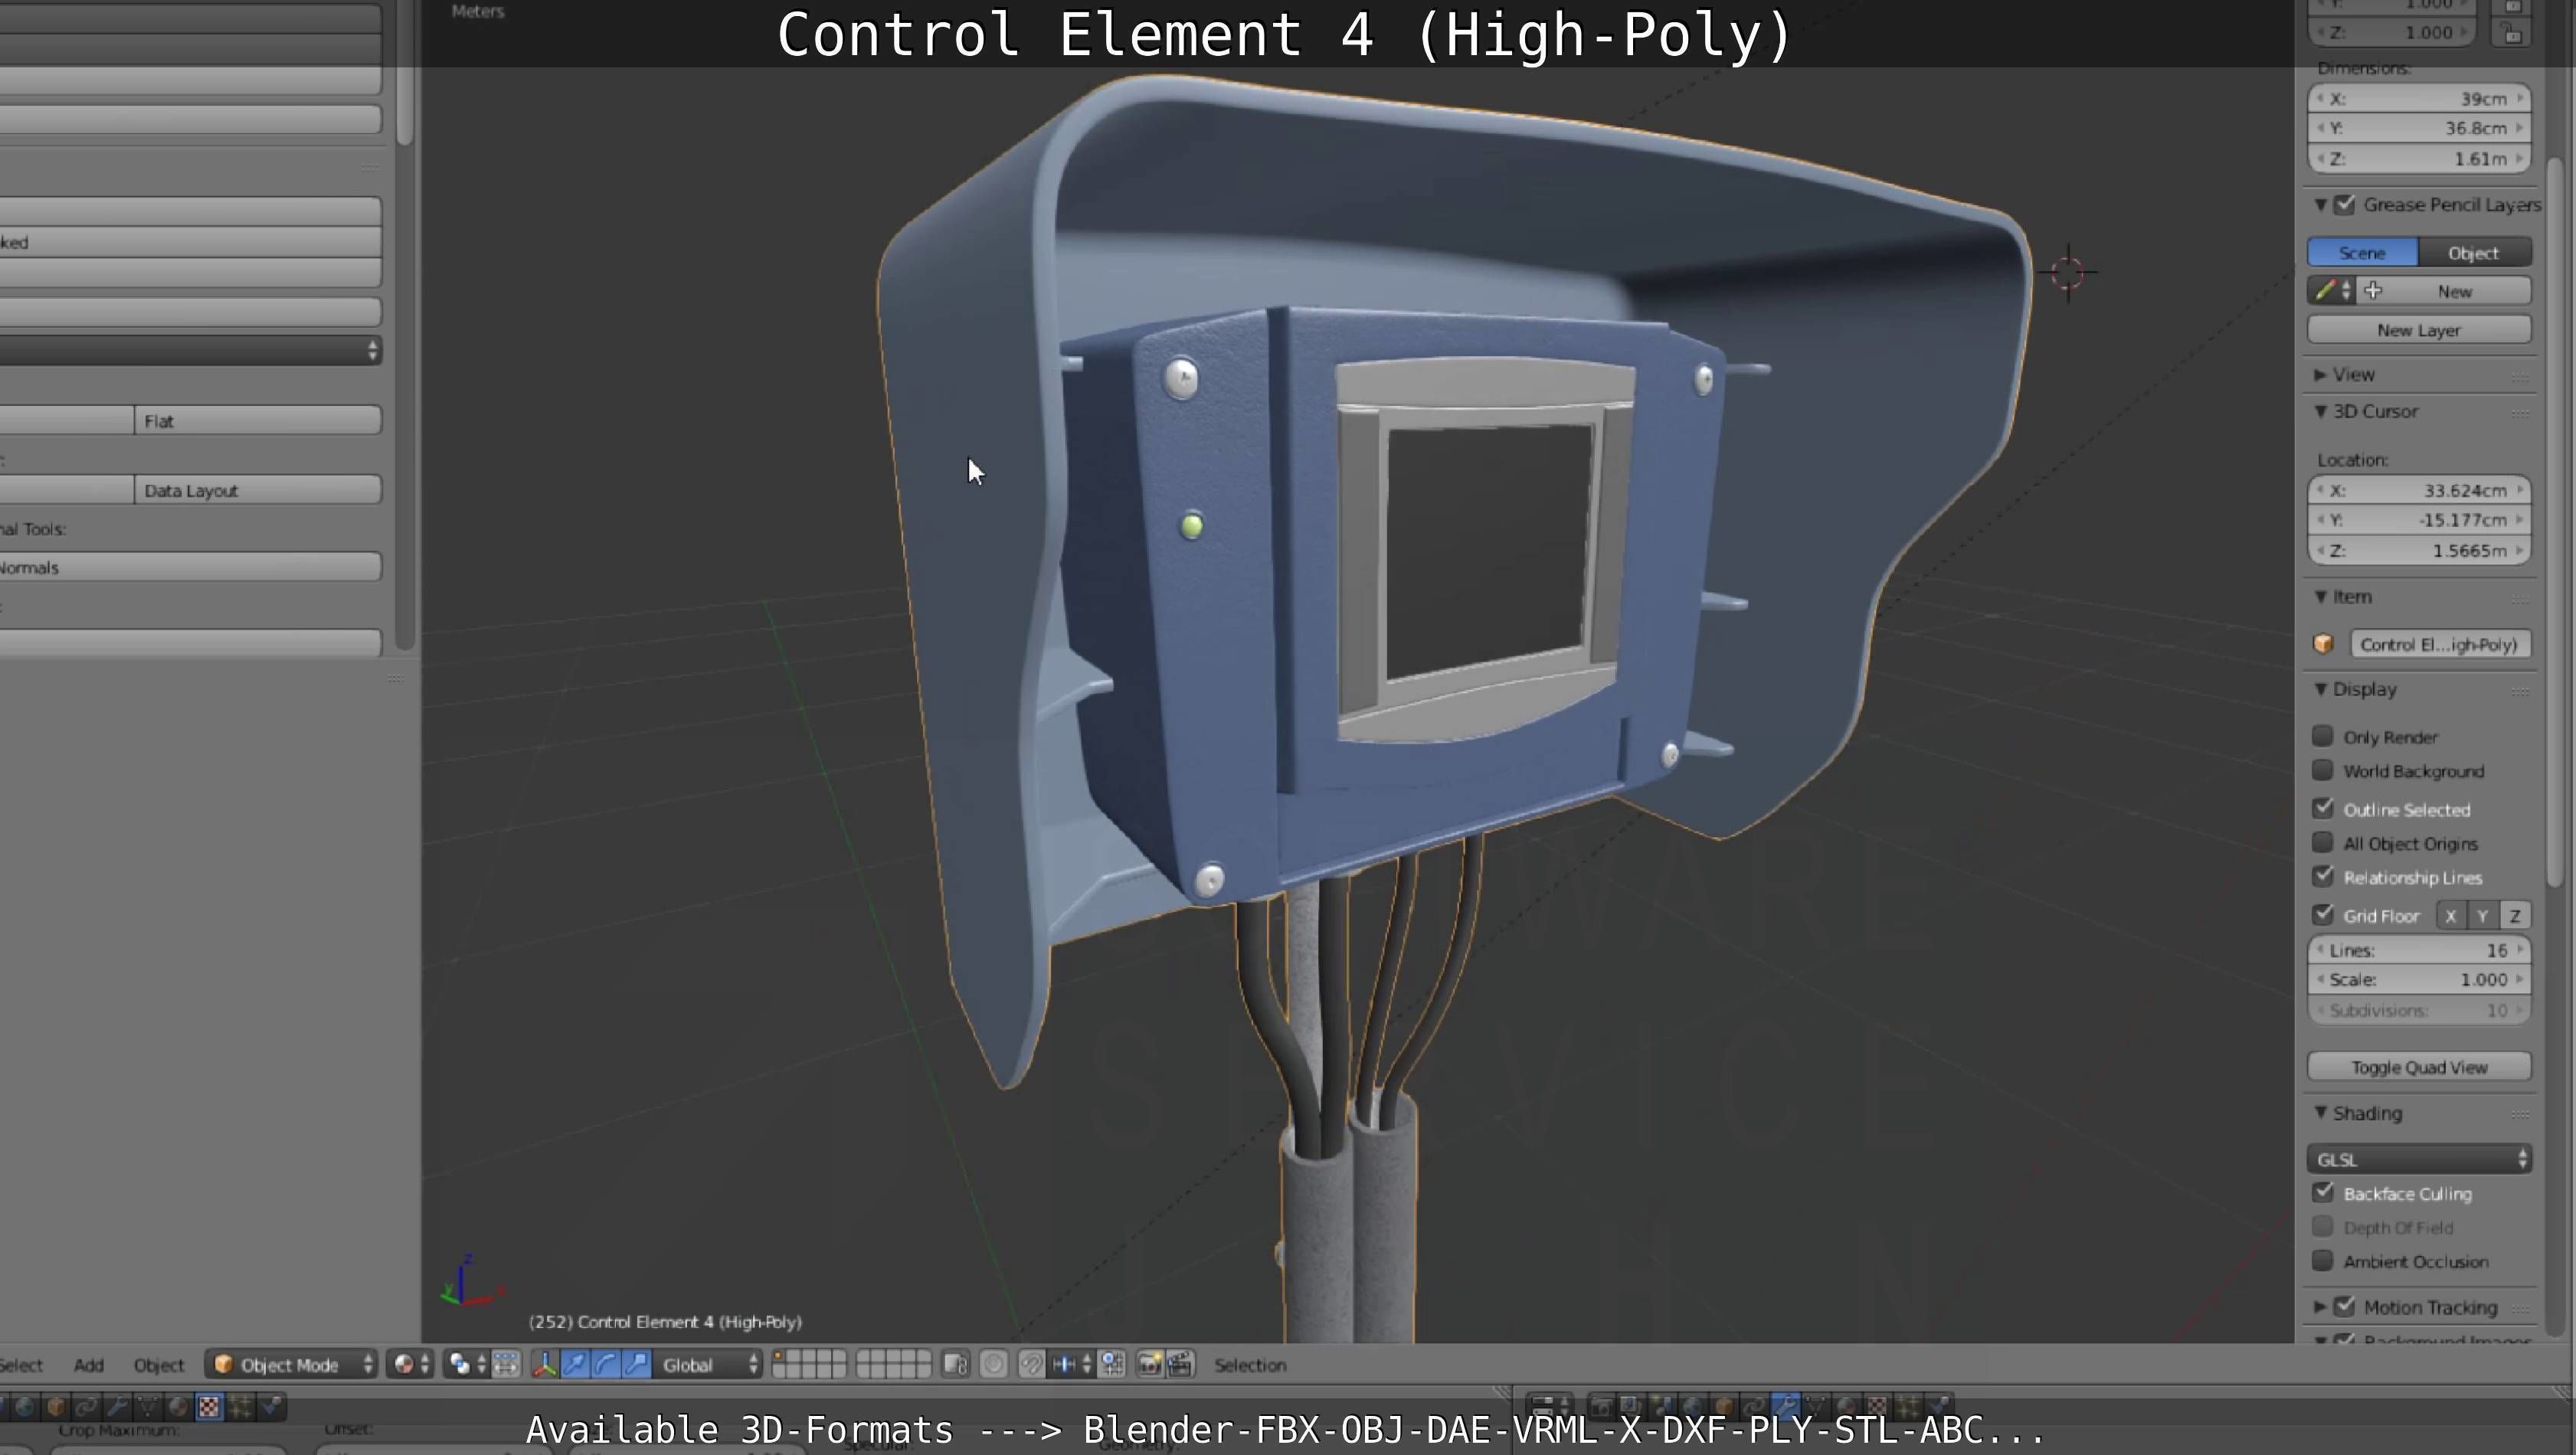Image resolution: width=2576 pixels, height=1455 pixels.
Task: Toggle the 3D manipulator widget icon
Action: 545,1364
